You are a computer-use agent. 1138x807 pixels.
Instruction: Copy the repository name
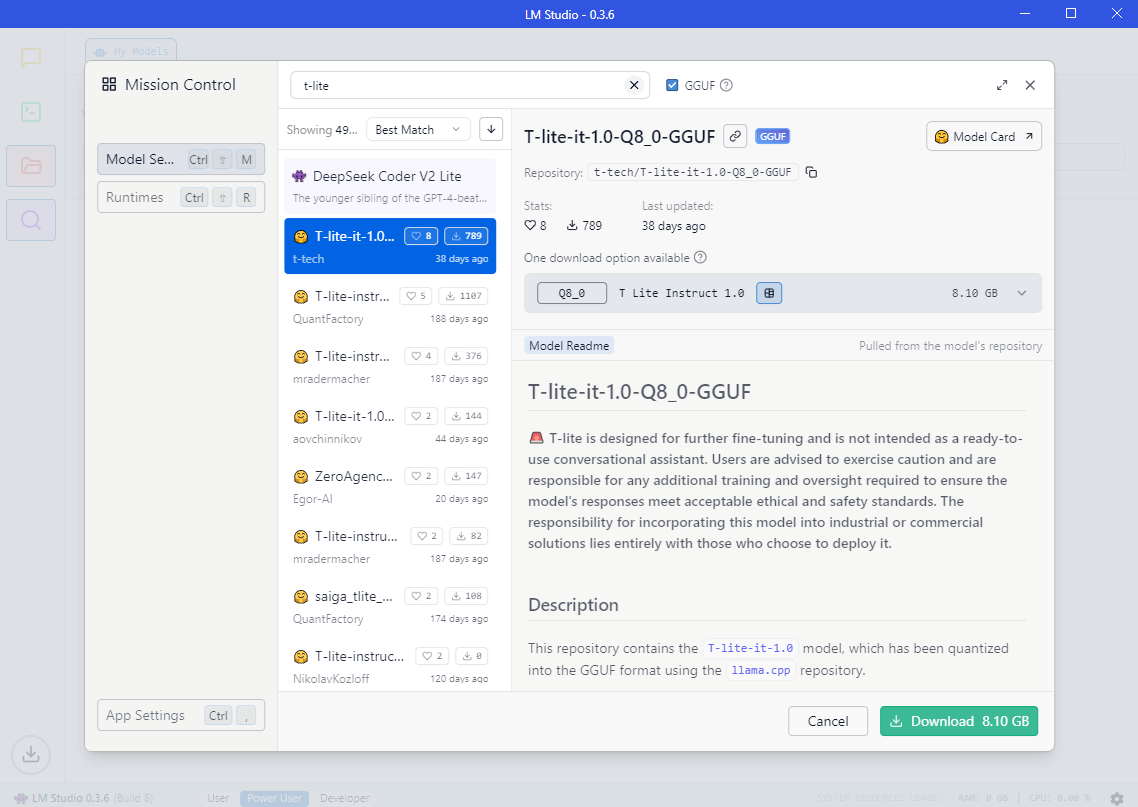click(x=811, y=172)
